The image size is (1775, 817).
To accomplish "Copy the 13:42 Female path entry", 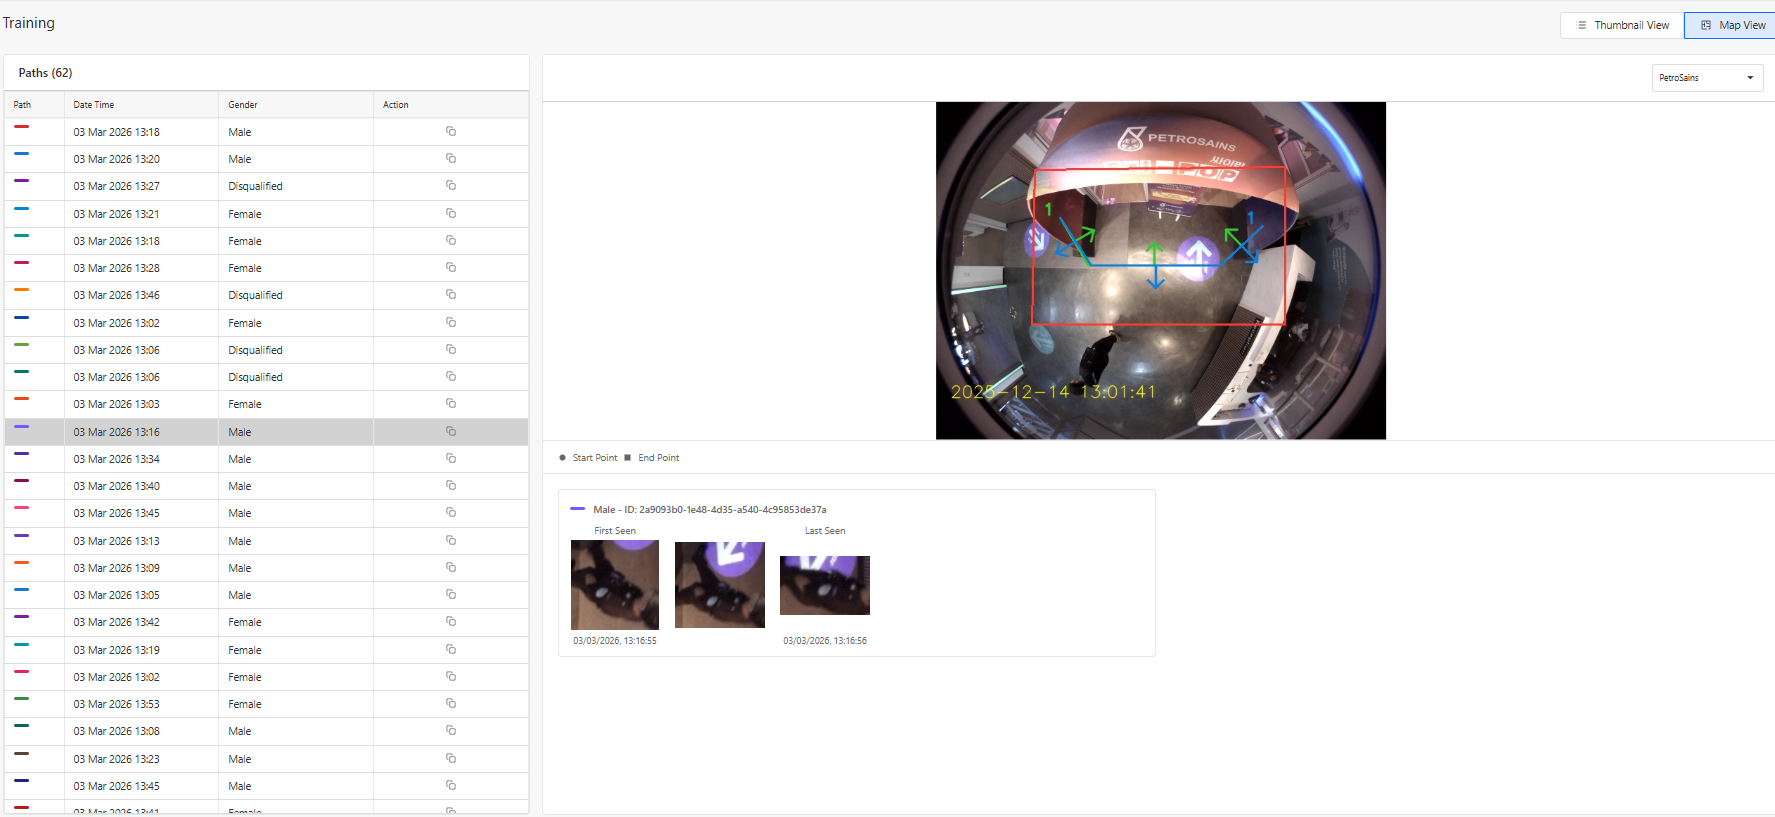I will coord(451,622).
